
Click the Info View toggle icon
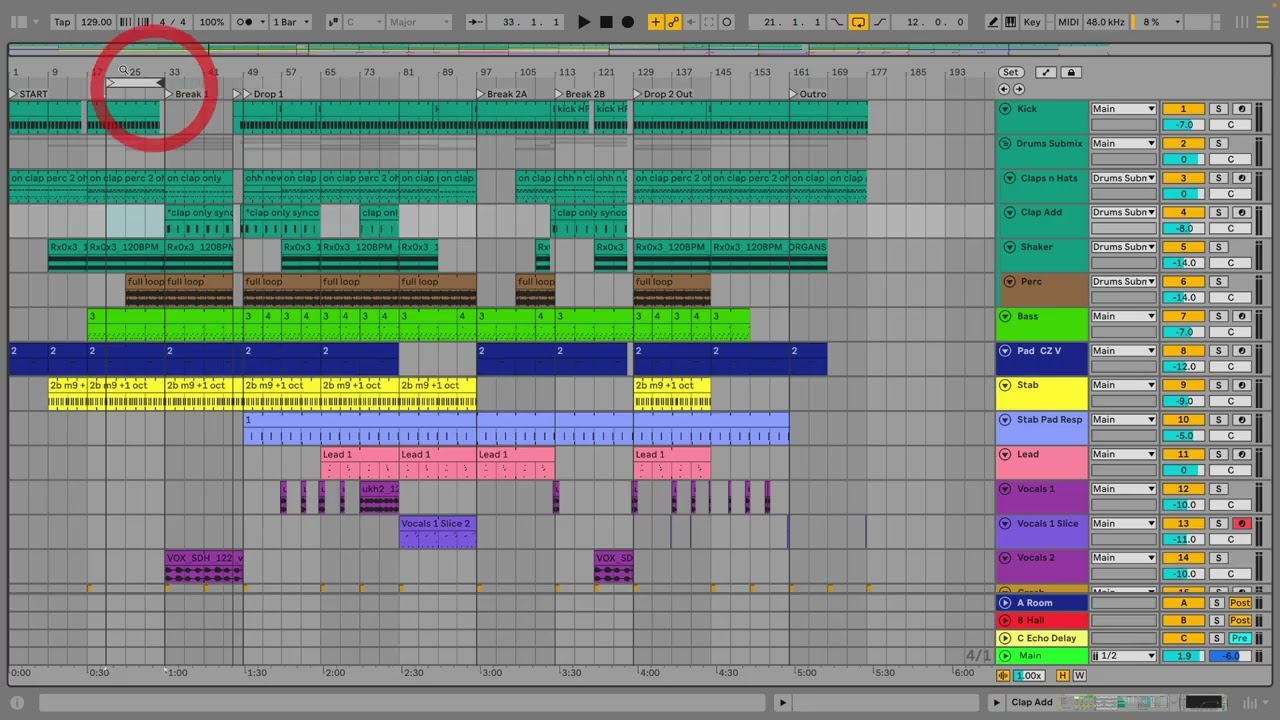[17, 703]
